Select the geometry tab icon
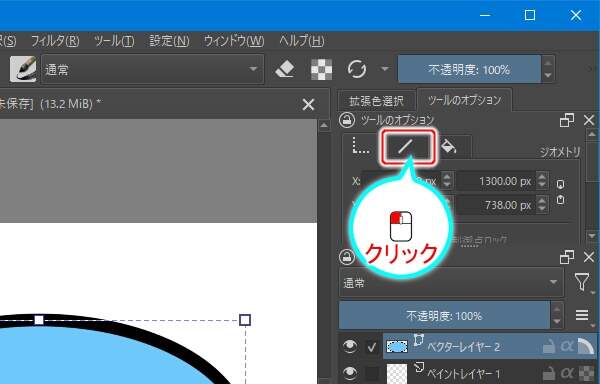Viewport: 600px width, 384px height. tap(360, 146)
